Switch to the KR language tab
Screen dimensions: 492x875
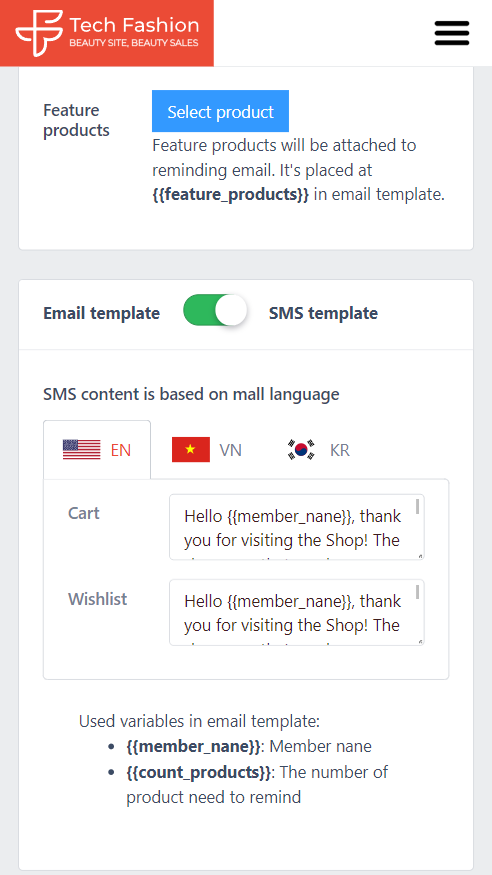319,450
